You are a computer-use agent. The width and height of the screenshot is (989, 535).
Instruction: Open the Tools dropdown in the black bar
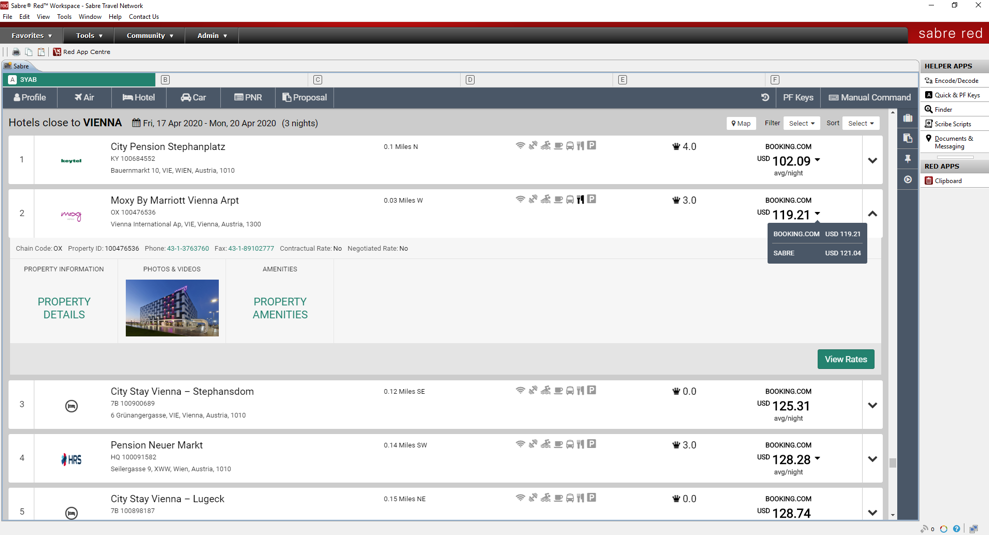[89, 35]
